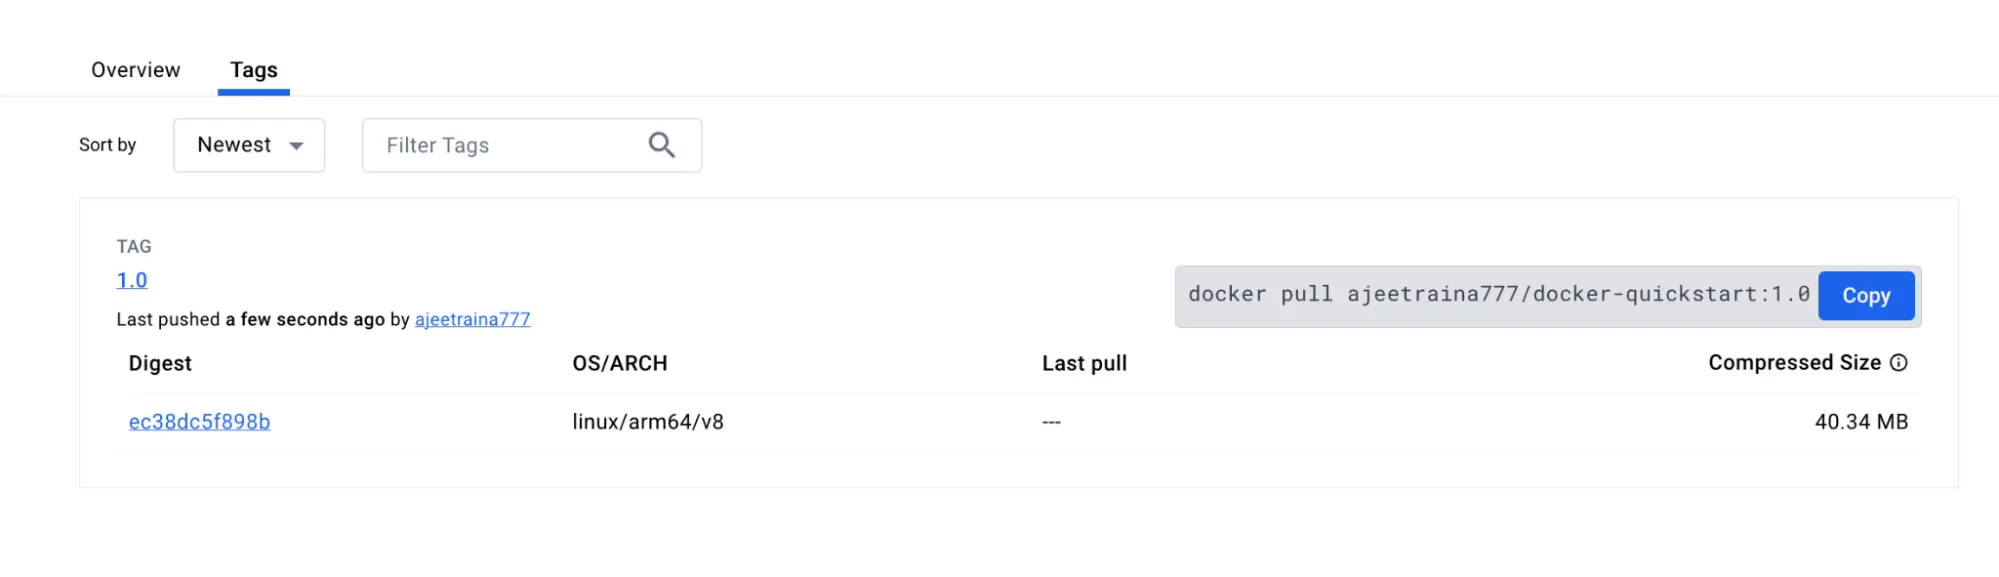Viewport: 1999px width, 577px height.
Task: Switch to the Overview tab
Action: (x=135, y=69)
